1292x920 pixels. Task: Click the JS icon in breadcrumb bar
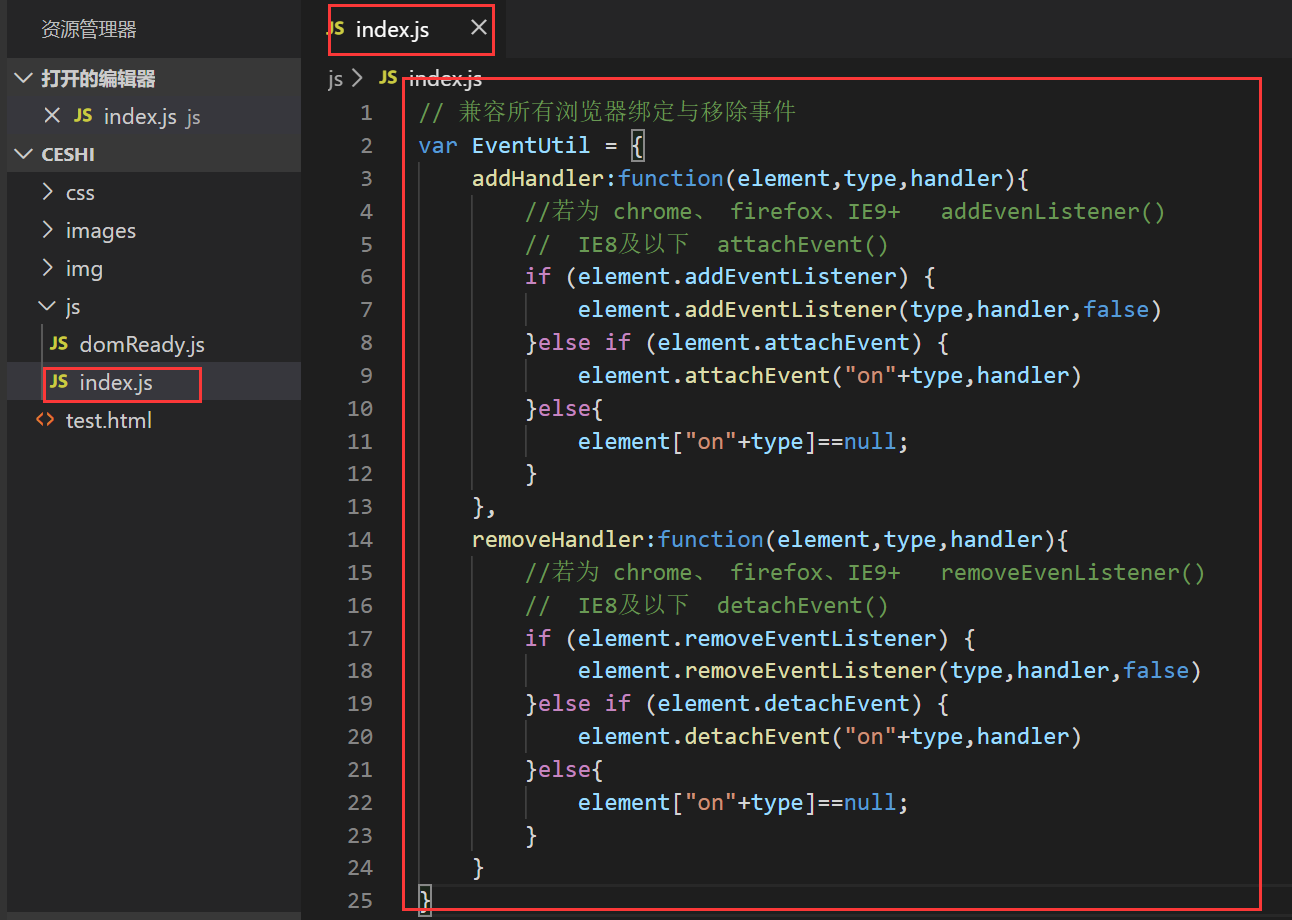click(388, 78)
